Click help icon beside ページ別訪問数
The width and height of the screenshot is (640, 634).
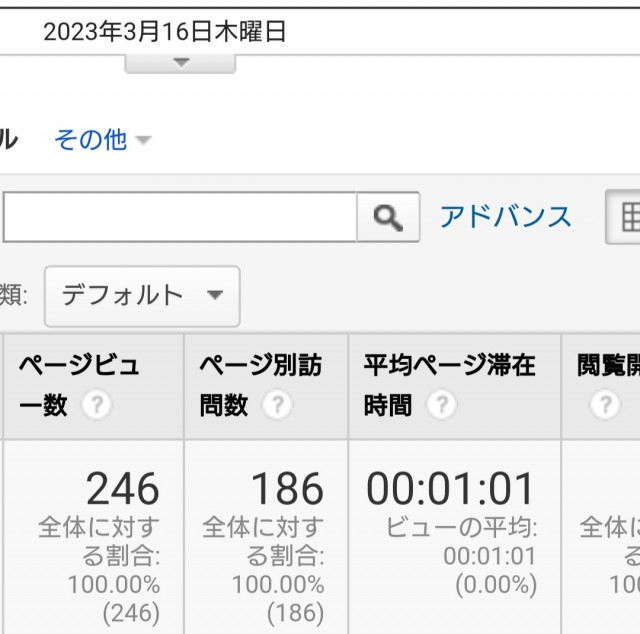pos(277,405)
